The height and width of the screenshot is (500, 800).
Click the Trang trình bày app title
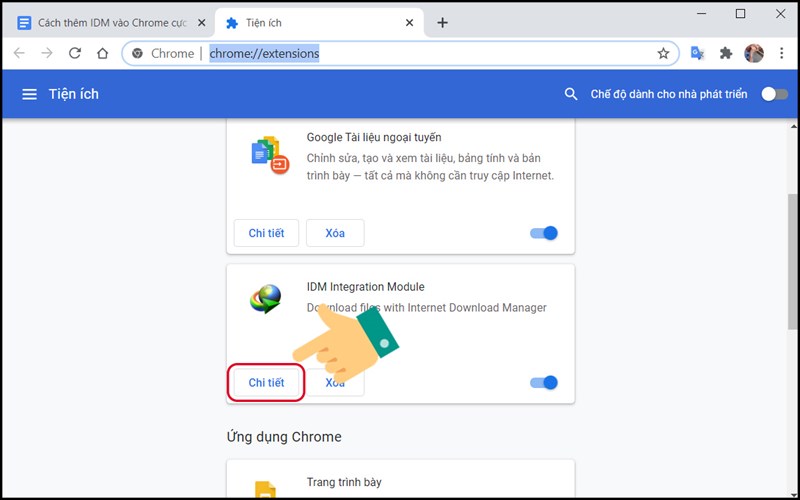(344, 482)
